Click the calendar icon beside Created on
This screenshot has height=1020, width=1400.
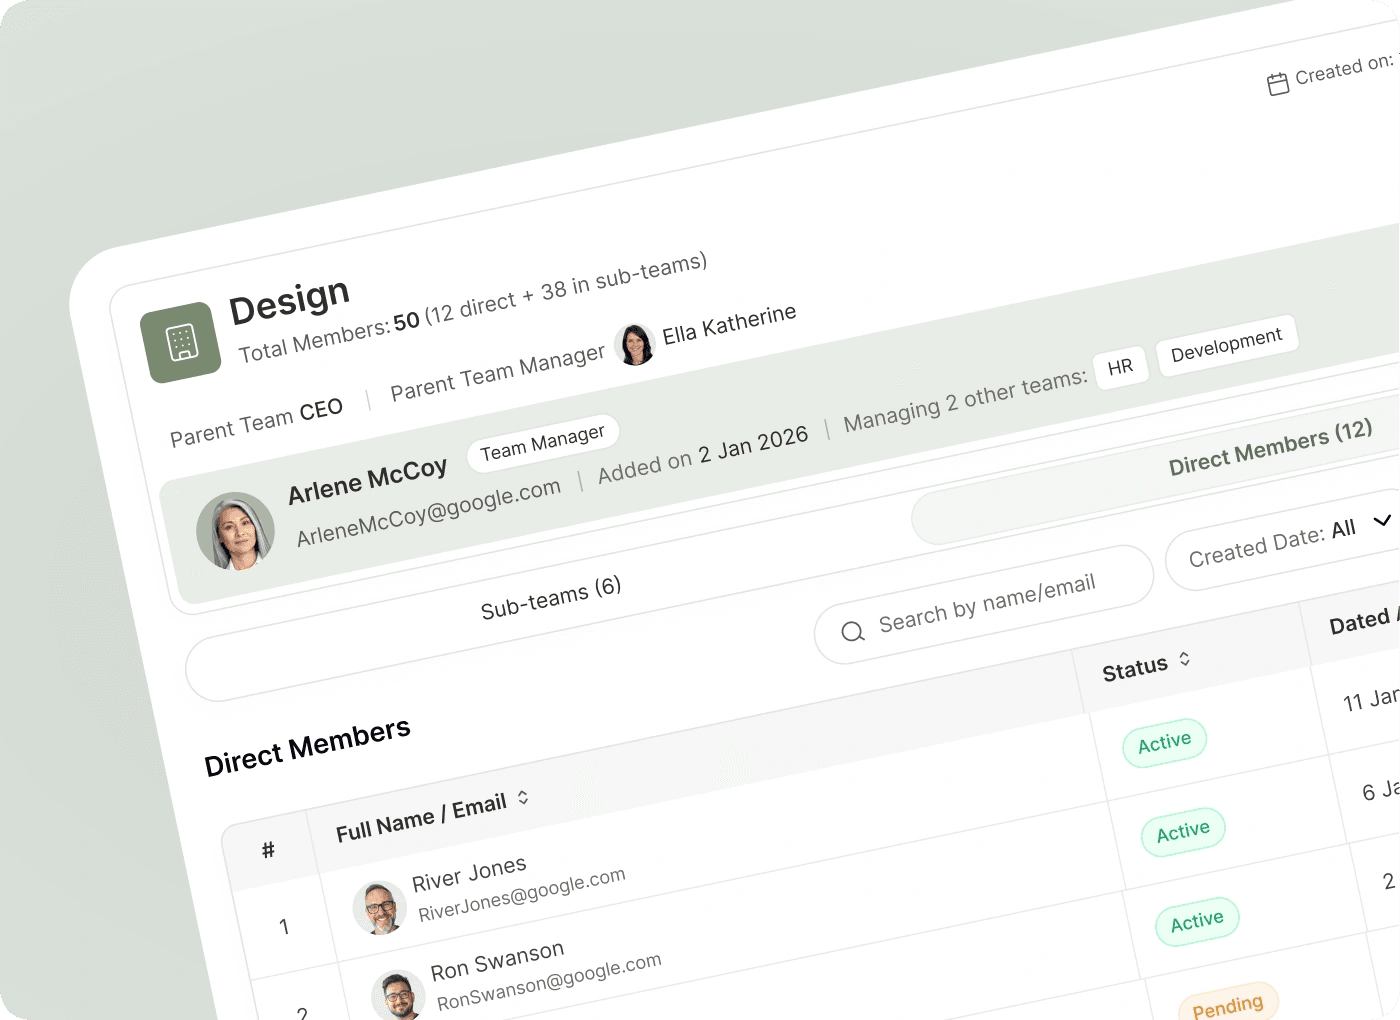click(x=1278, y=84)
